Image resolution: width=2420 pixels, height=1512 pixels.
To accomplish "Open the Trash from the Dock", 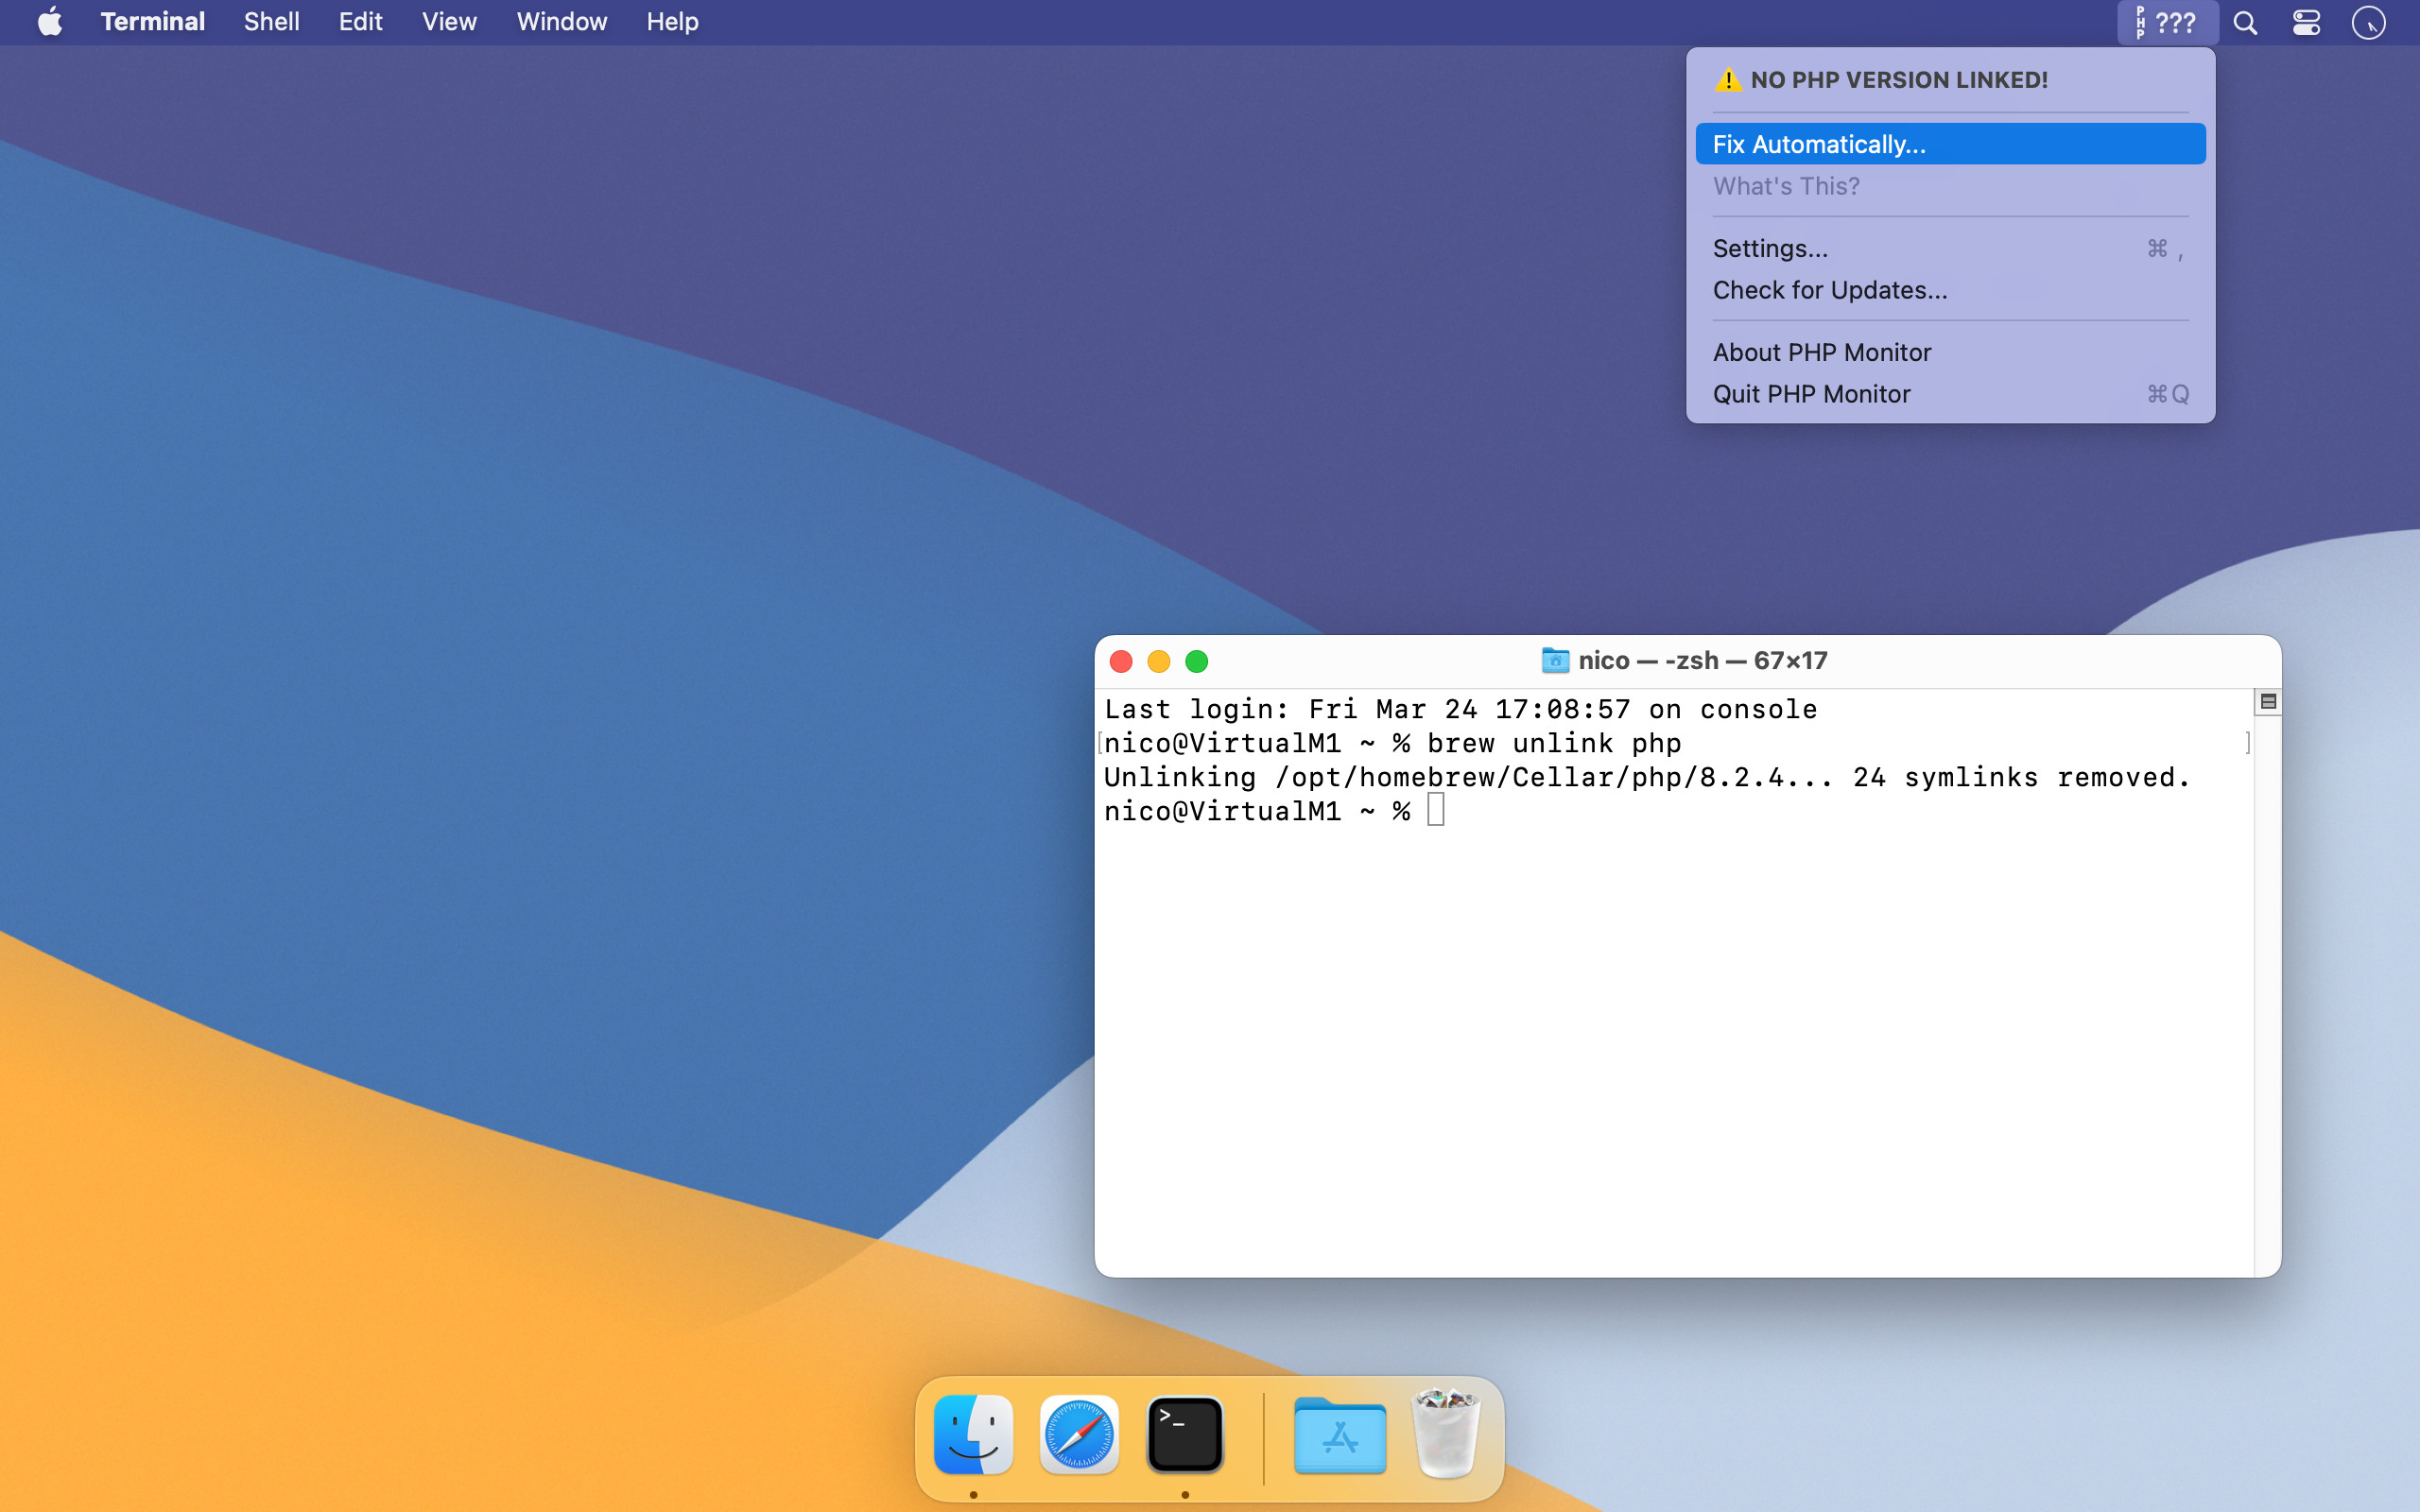I will (x=1446, y=1432).
